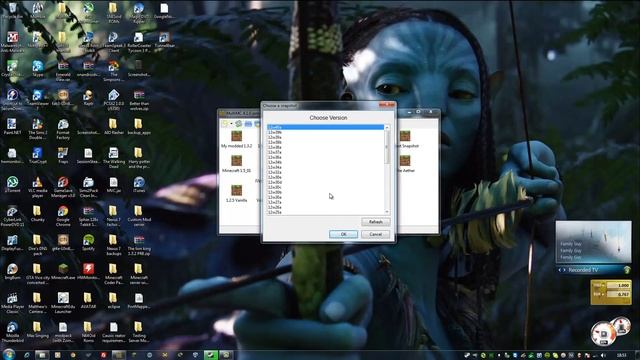
Task: Refresh the snapshot version list
Action: pyautogui.click(x=376, y=222)
